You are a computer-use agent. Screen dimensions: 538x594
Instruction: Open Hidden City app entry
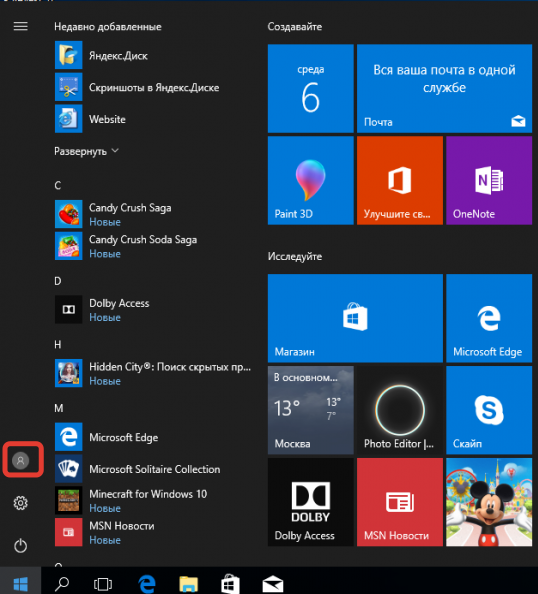[x=152, y=373]
